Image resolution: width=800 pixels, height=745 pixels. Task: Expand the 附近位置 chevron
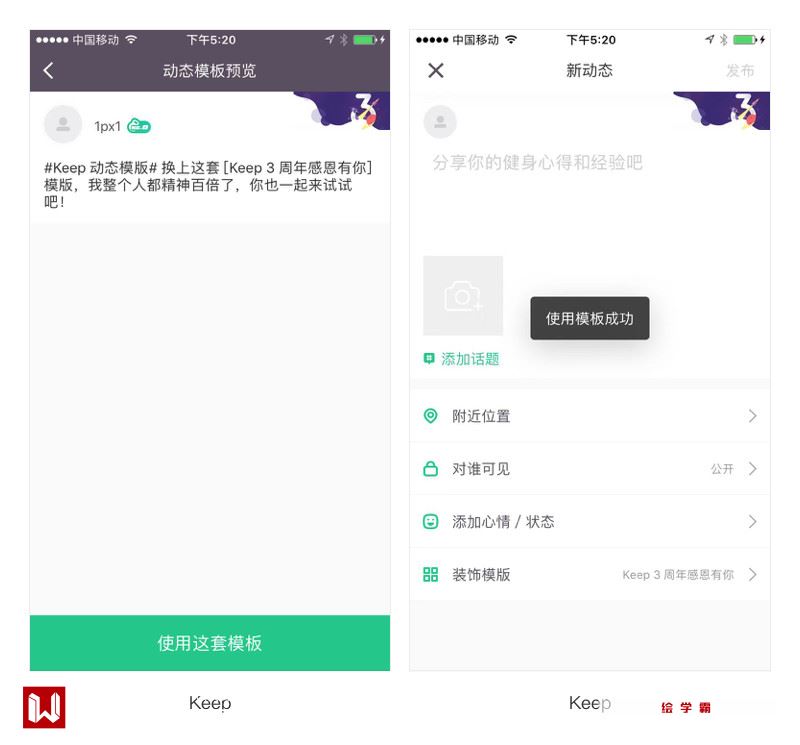[753, 416]
